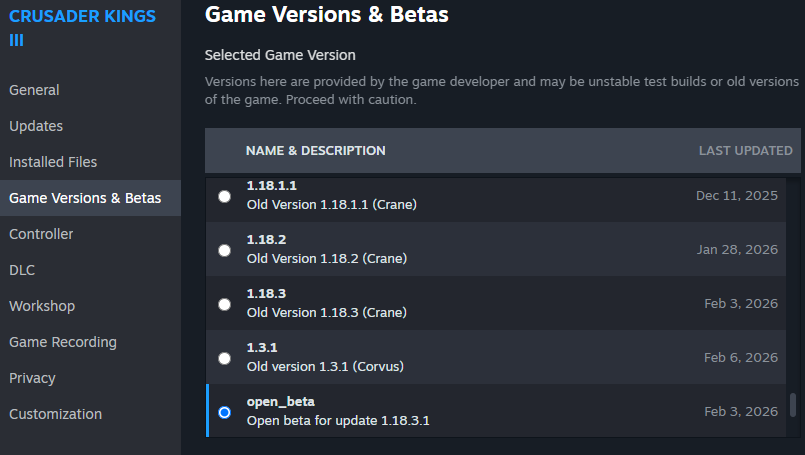This screenshot has width=805, height=455.
Task: Select the Game Versions & Betas tab
Action: tap(85, 198)
